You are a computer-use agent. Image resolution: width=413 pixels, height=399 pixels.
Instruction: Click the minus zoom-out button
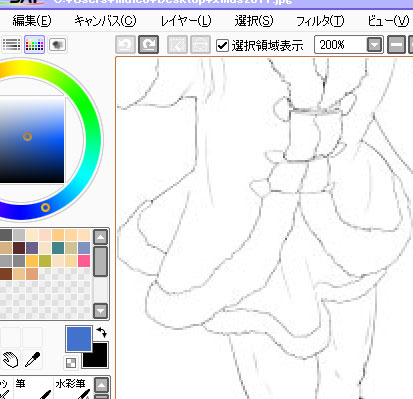coord(396,45)
